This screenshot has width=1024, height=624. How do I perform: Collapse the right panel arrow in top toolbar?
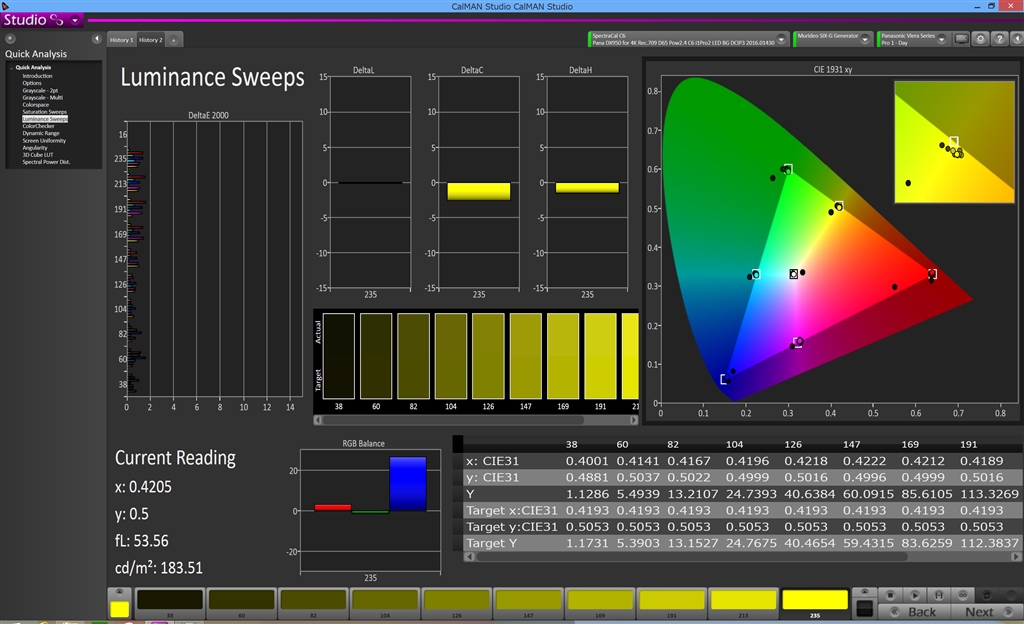click(x=1016, y=39)
